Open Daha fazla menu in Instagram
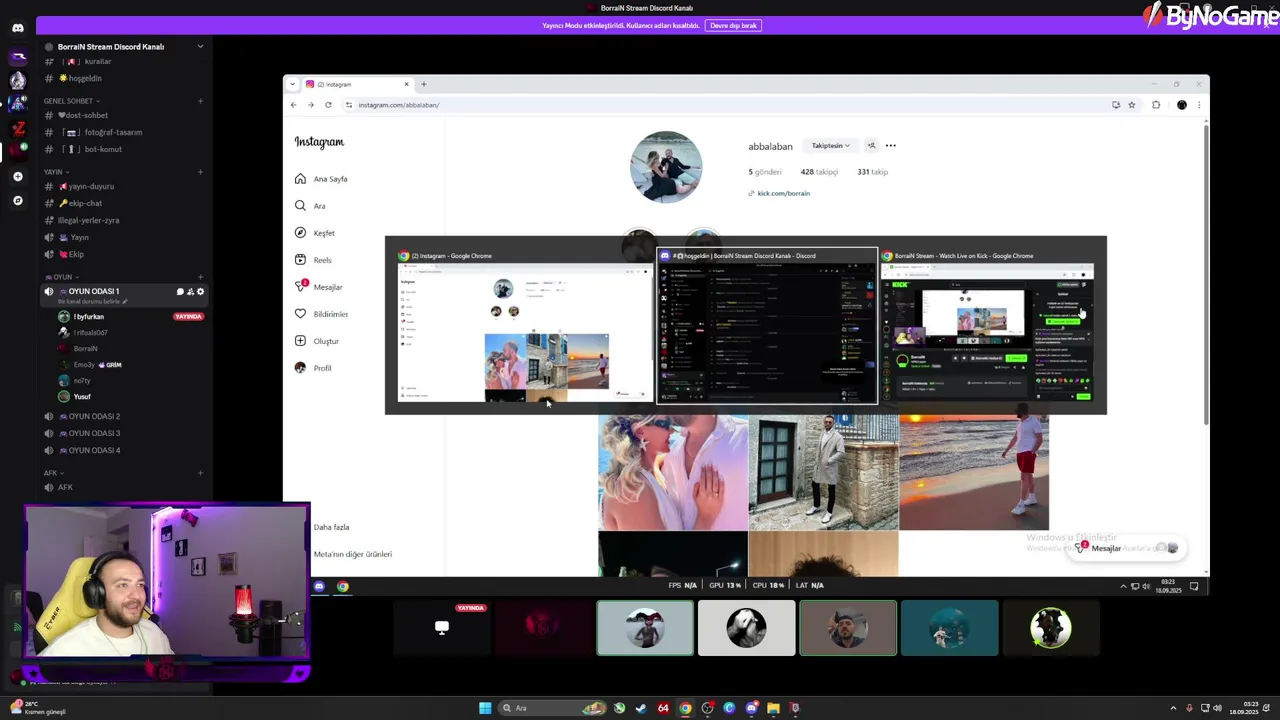Viewport: 1280px width, 720px height. coord(331,527)
